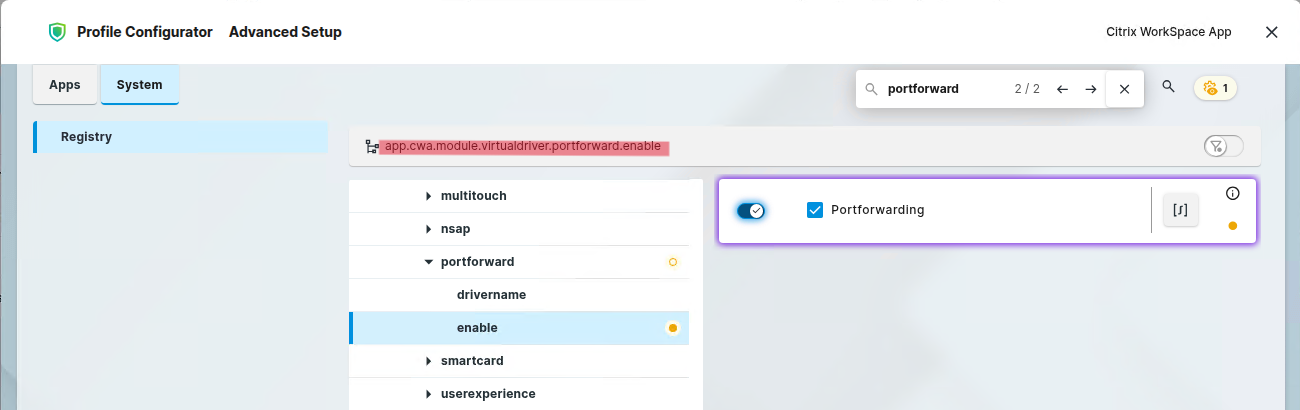The image size is (1300, 410).
Task: Expand the nsap tree node
Action: tap(429, 229)
